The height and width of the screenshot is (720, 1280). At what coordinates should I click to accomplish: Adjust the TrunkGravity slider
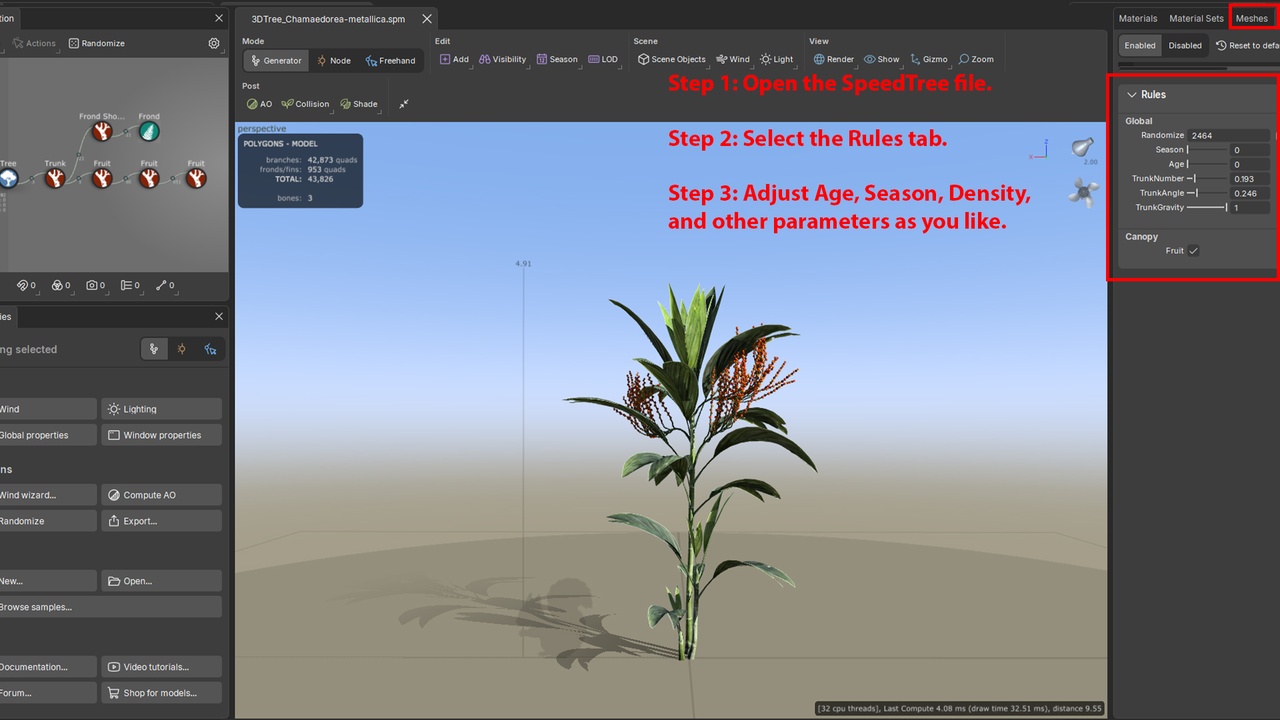coord(1207,207)
